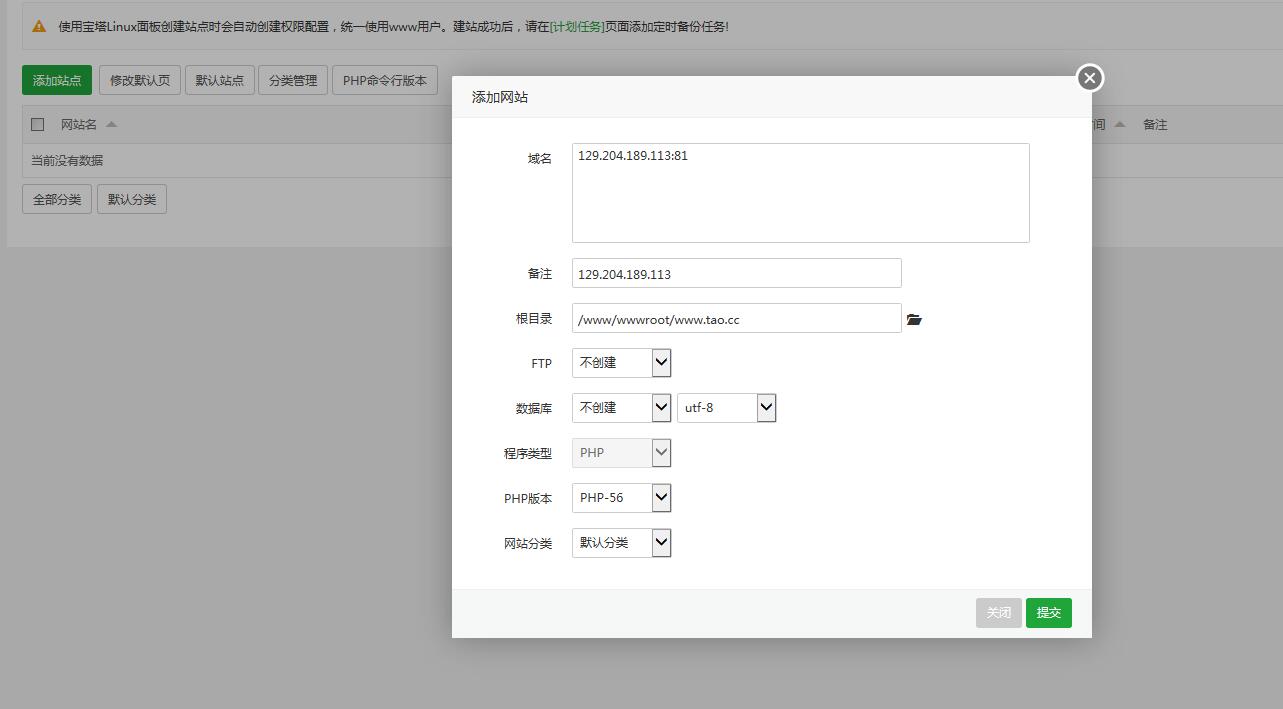Open the PHP版本 dropdown
Image resolution: width=1283 pixels, height=709 pixels.
[x=621, y=498]
